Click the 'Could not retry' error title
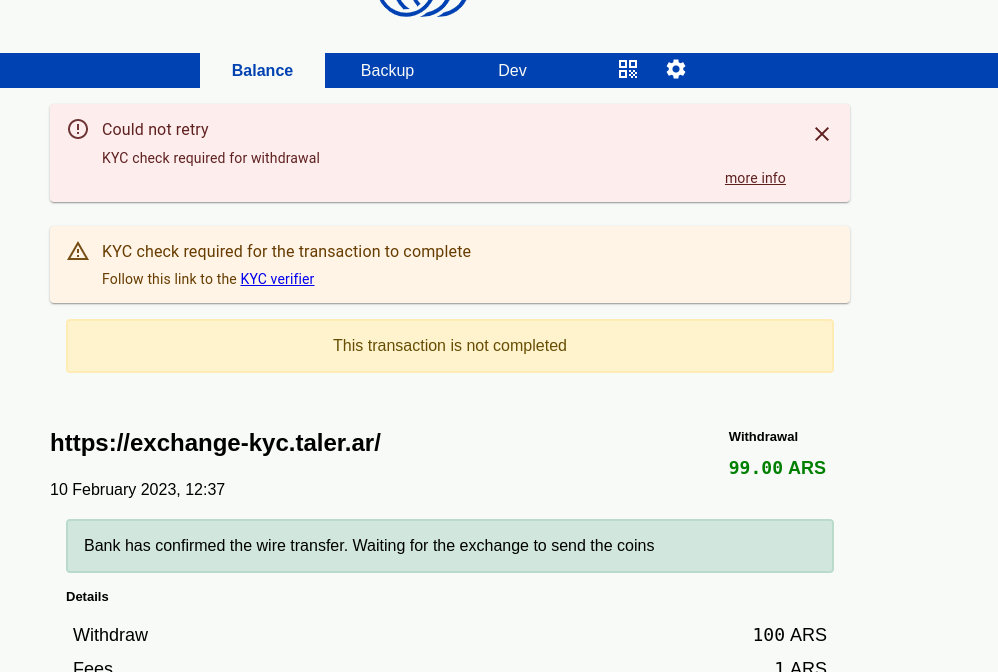 (x=155, y=129)
